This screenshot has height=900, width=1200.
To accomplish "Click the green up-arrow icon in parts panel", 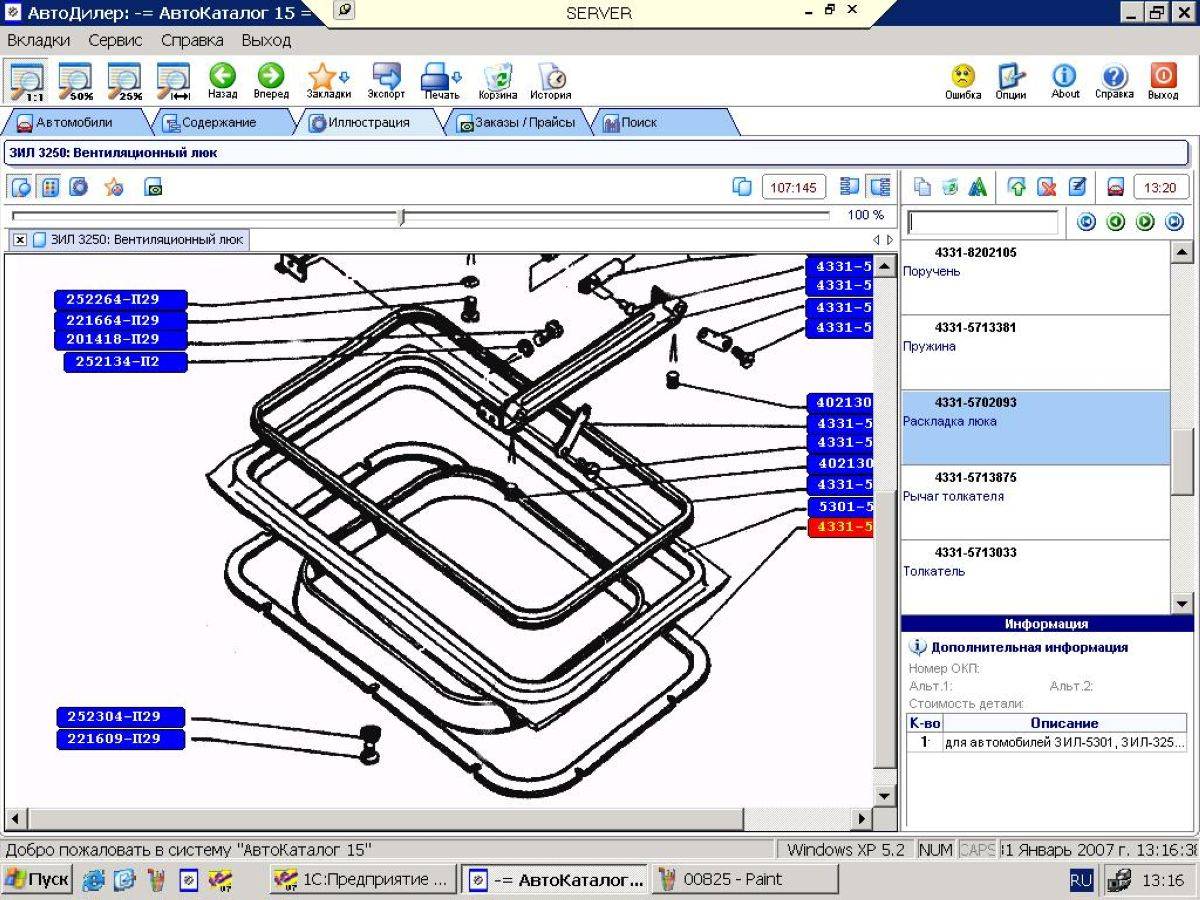I will (1017, 187).
